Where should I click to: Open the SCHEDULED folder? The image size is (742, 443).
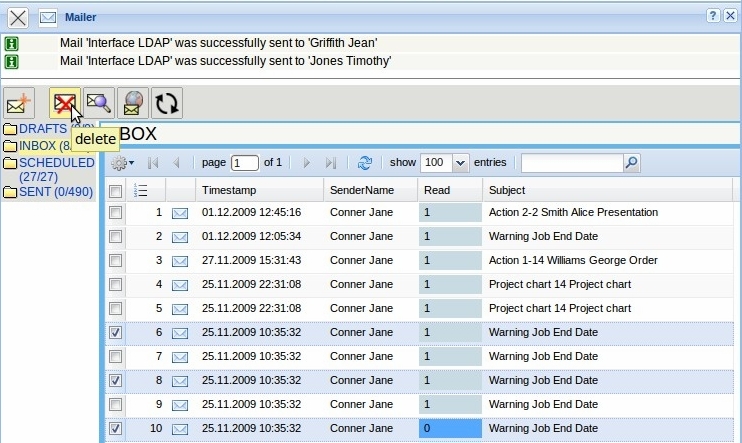click(x=56, y=162)
